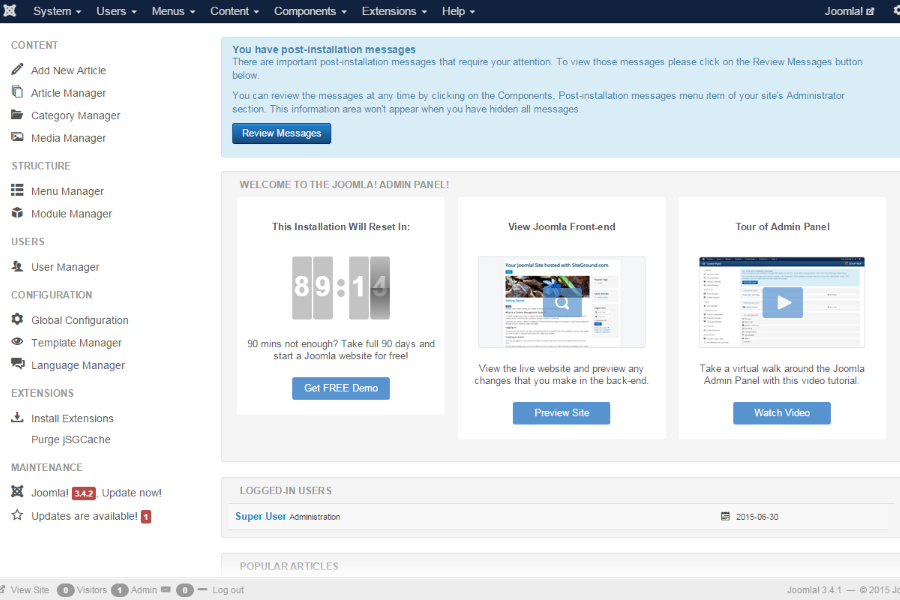Expand the Content dropdown menu

(x=234, y=11)
